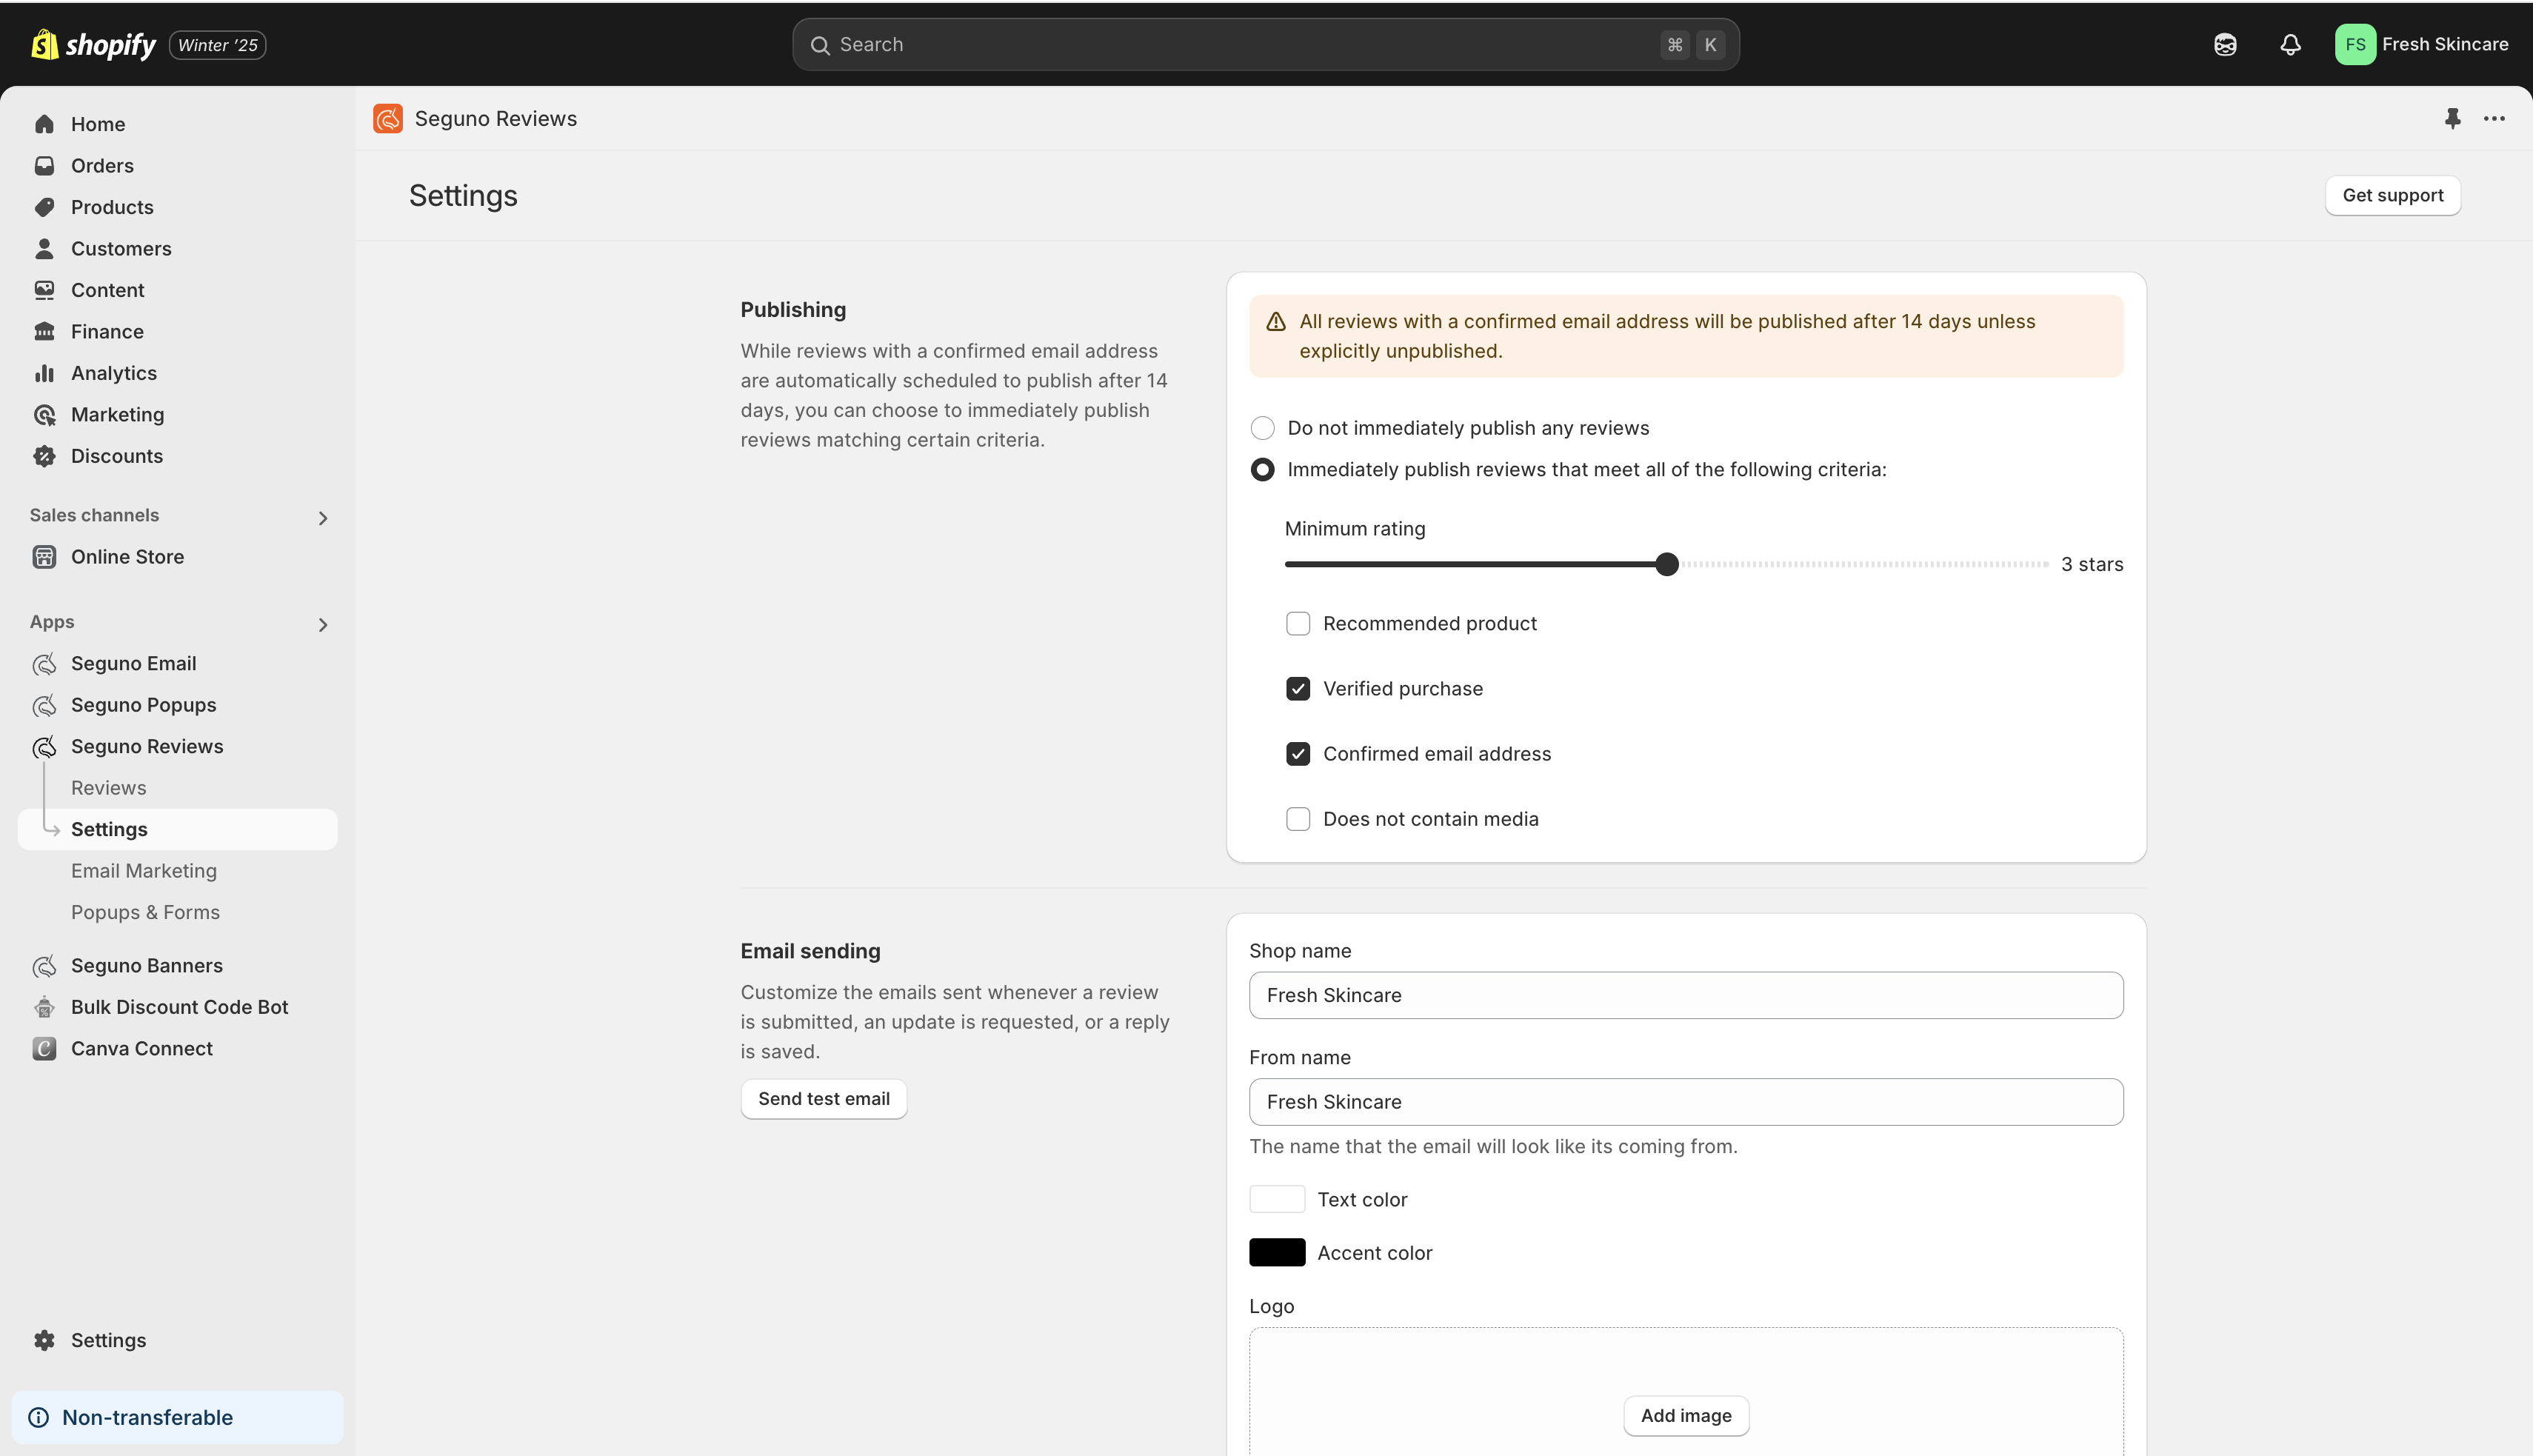2533x1456 pixels.
Task: Uncheck the Confirmed email address checkbox
Action: coord(1298,754)
